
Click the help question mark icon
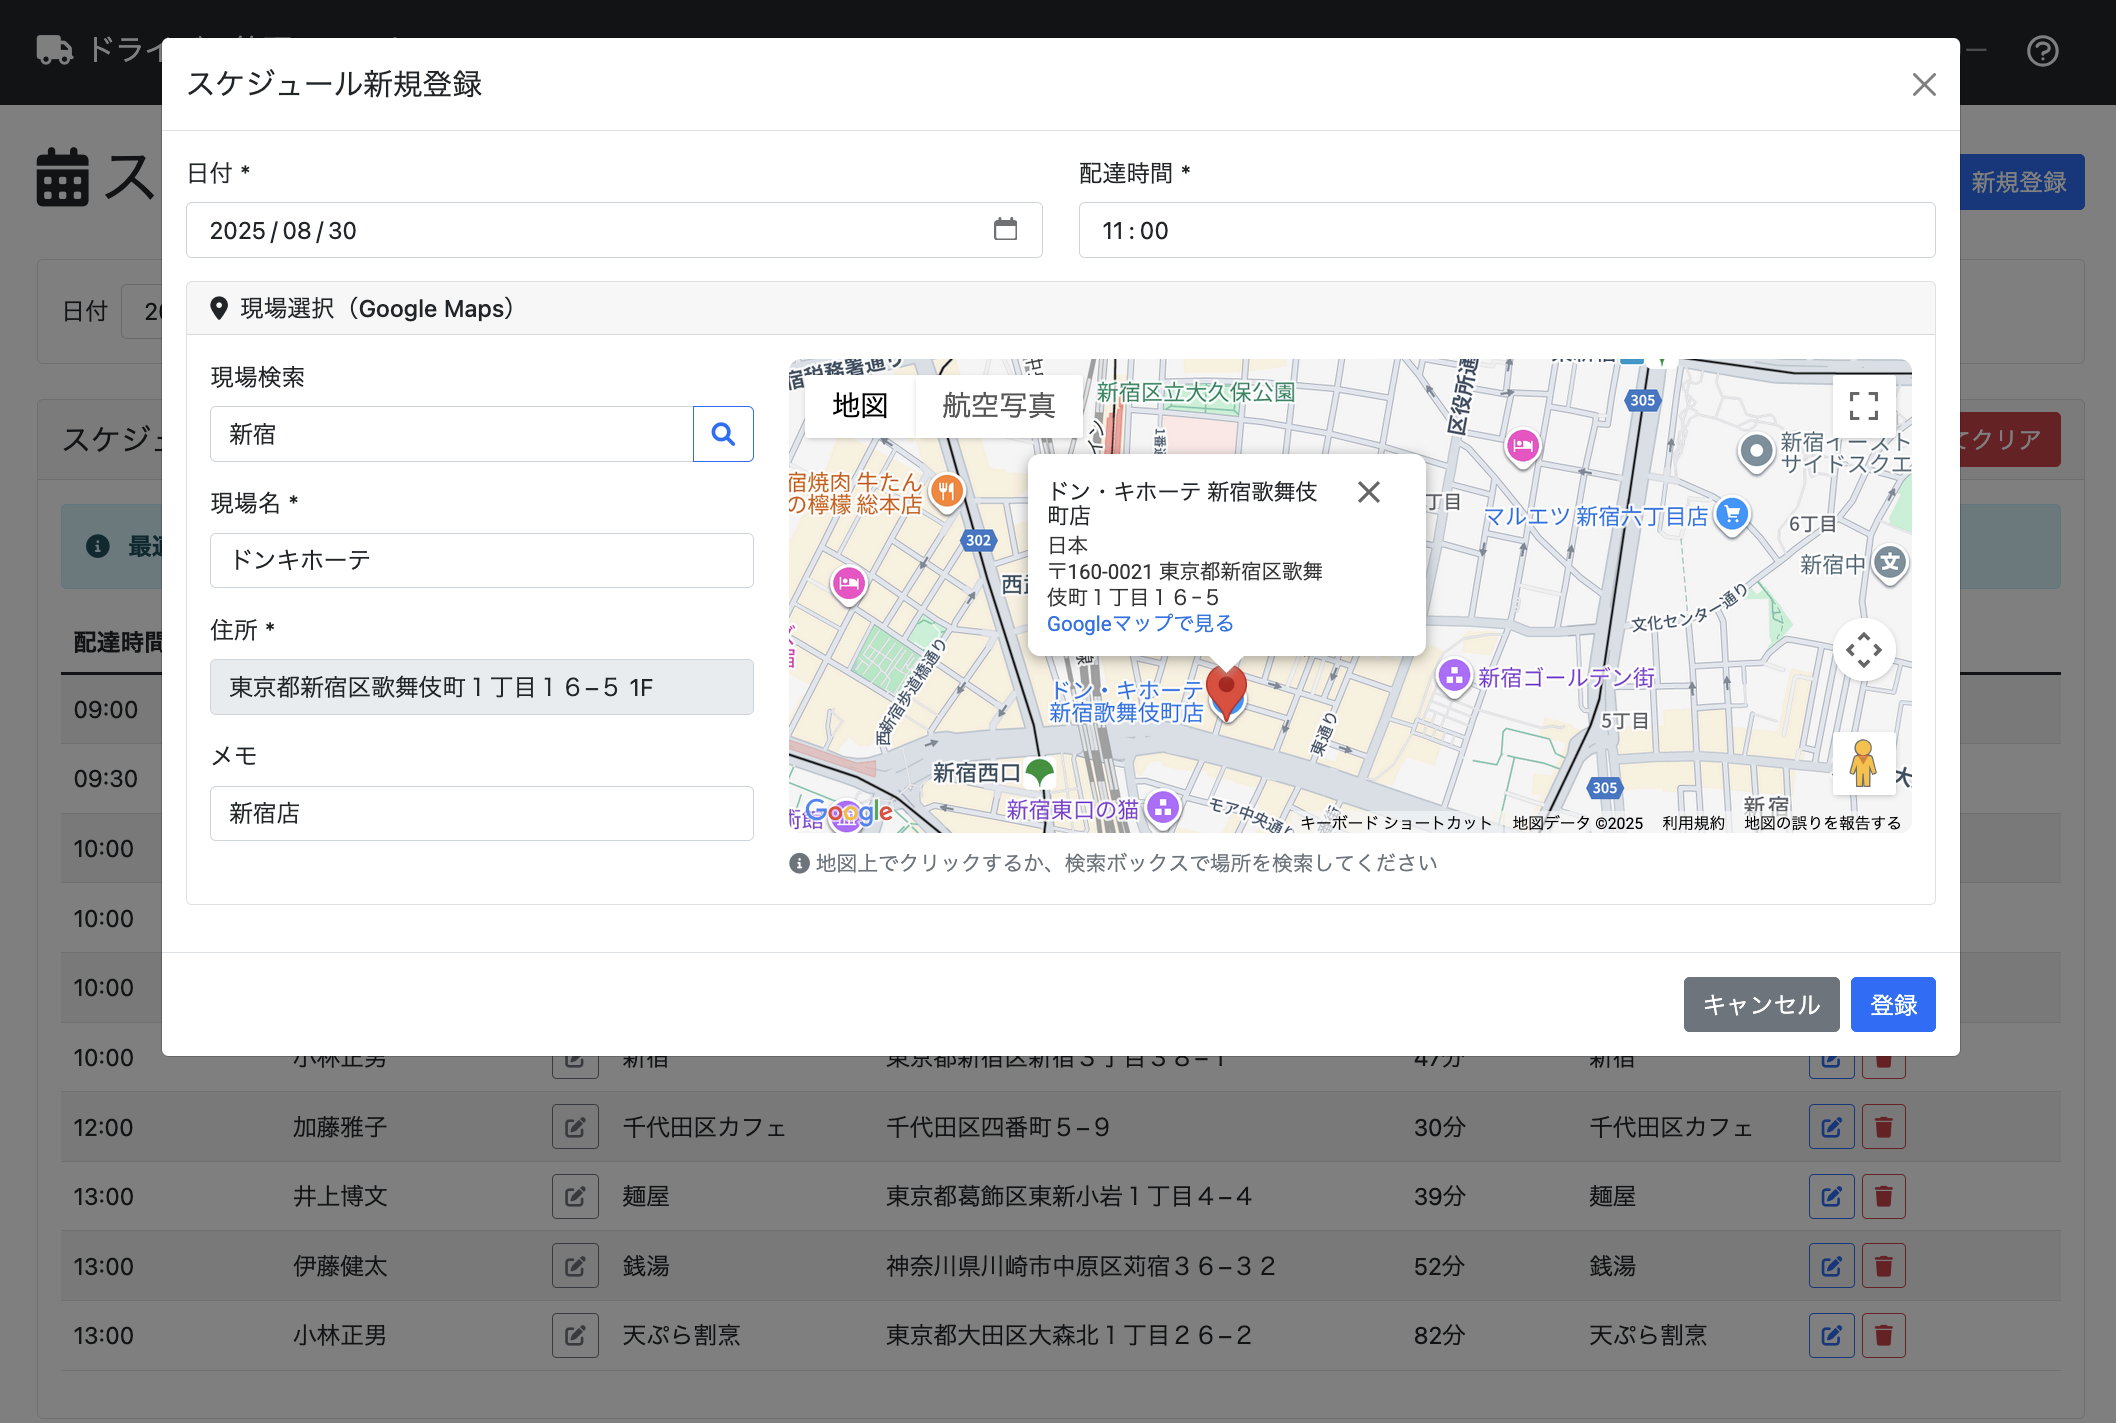(2042, 51)
